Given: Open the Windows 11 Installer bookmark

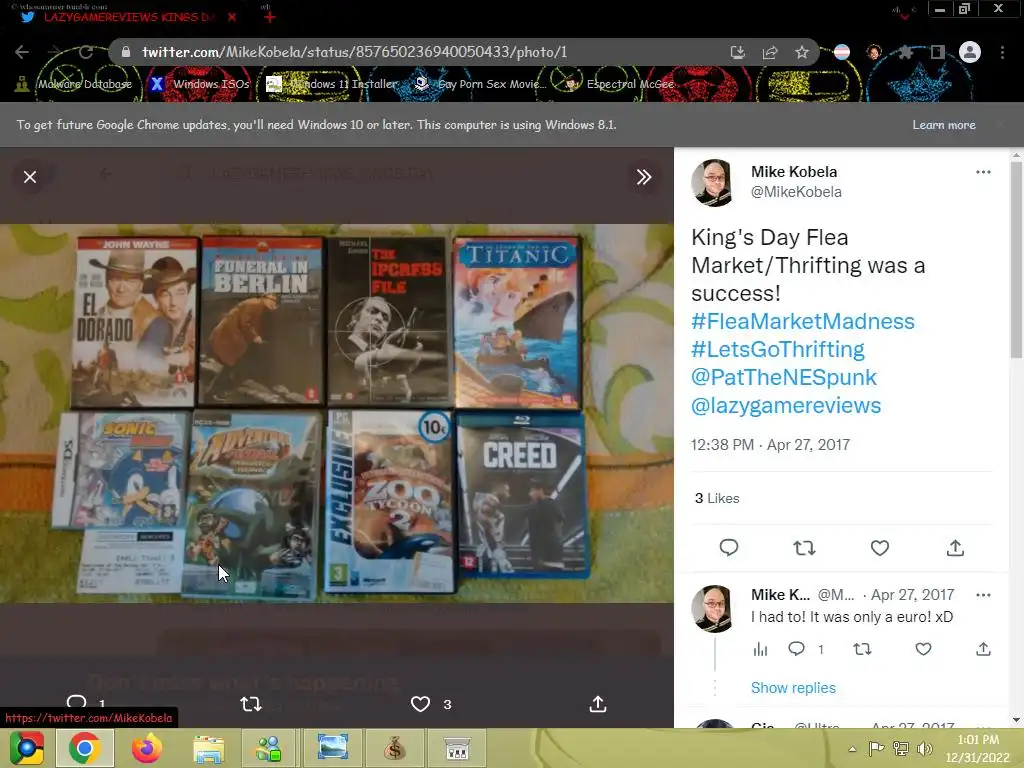Looking at the screenshot, I should point(332,84).
